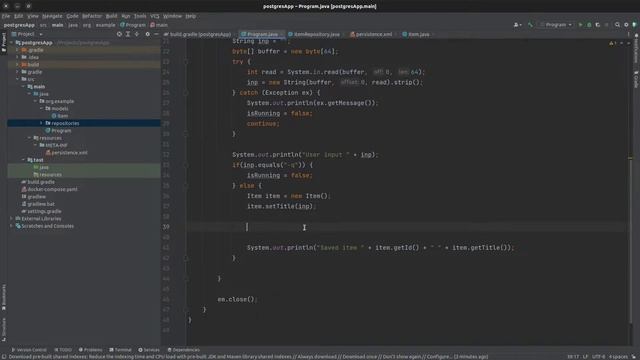The width and height of the screenshot is (640, 360).
Task: Toggle the Project sidebar stripe button
Action: pos(4,42)
